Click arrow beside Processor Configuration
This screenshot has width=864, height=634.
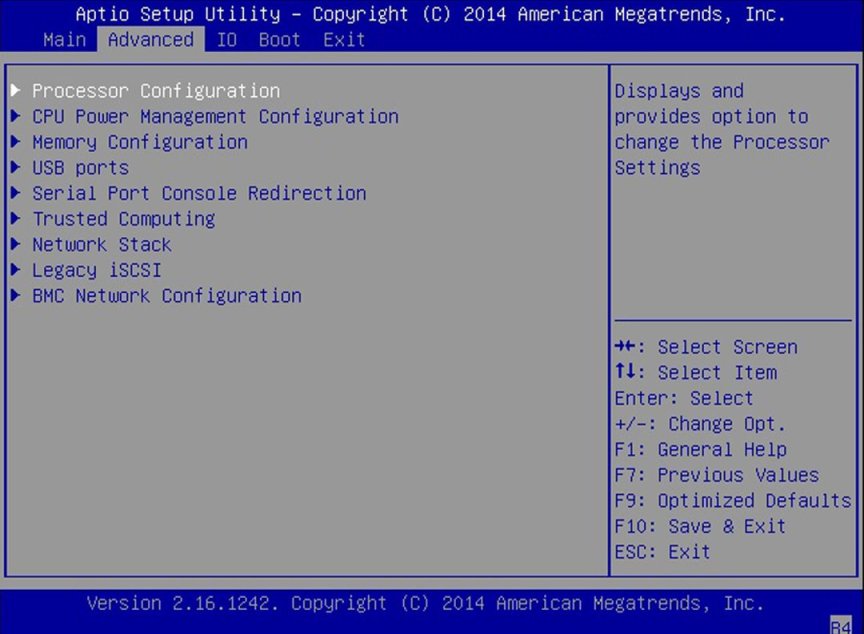[16, 90]
